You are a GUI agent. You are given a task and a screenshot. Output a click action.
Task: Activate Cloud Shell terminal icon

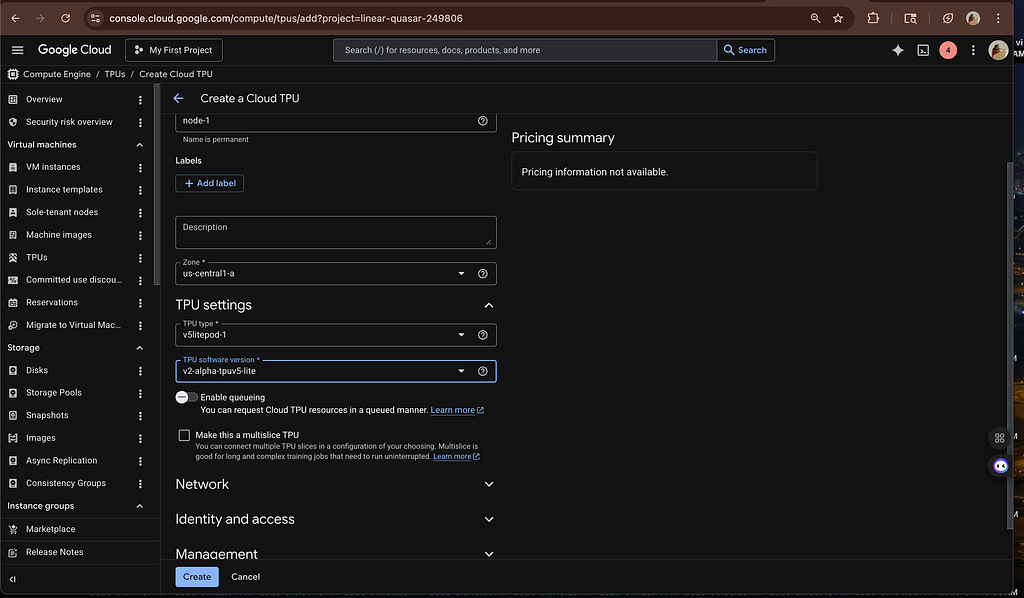click(923, 50)
